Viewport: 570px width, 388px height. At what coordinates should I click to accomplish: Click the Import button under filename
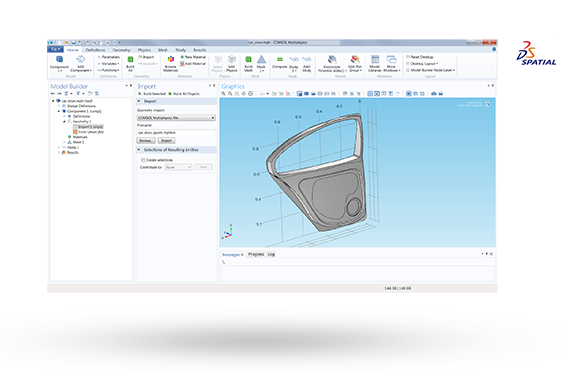pyautogui.click(x=166, y=140)
